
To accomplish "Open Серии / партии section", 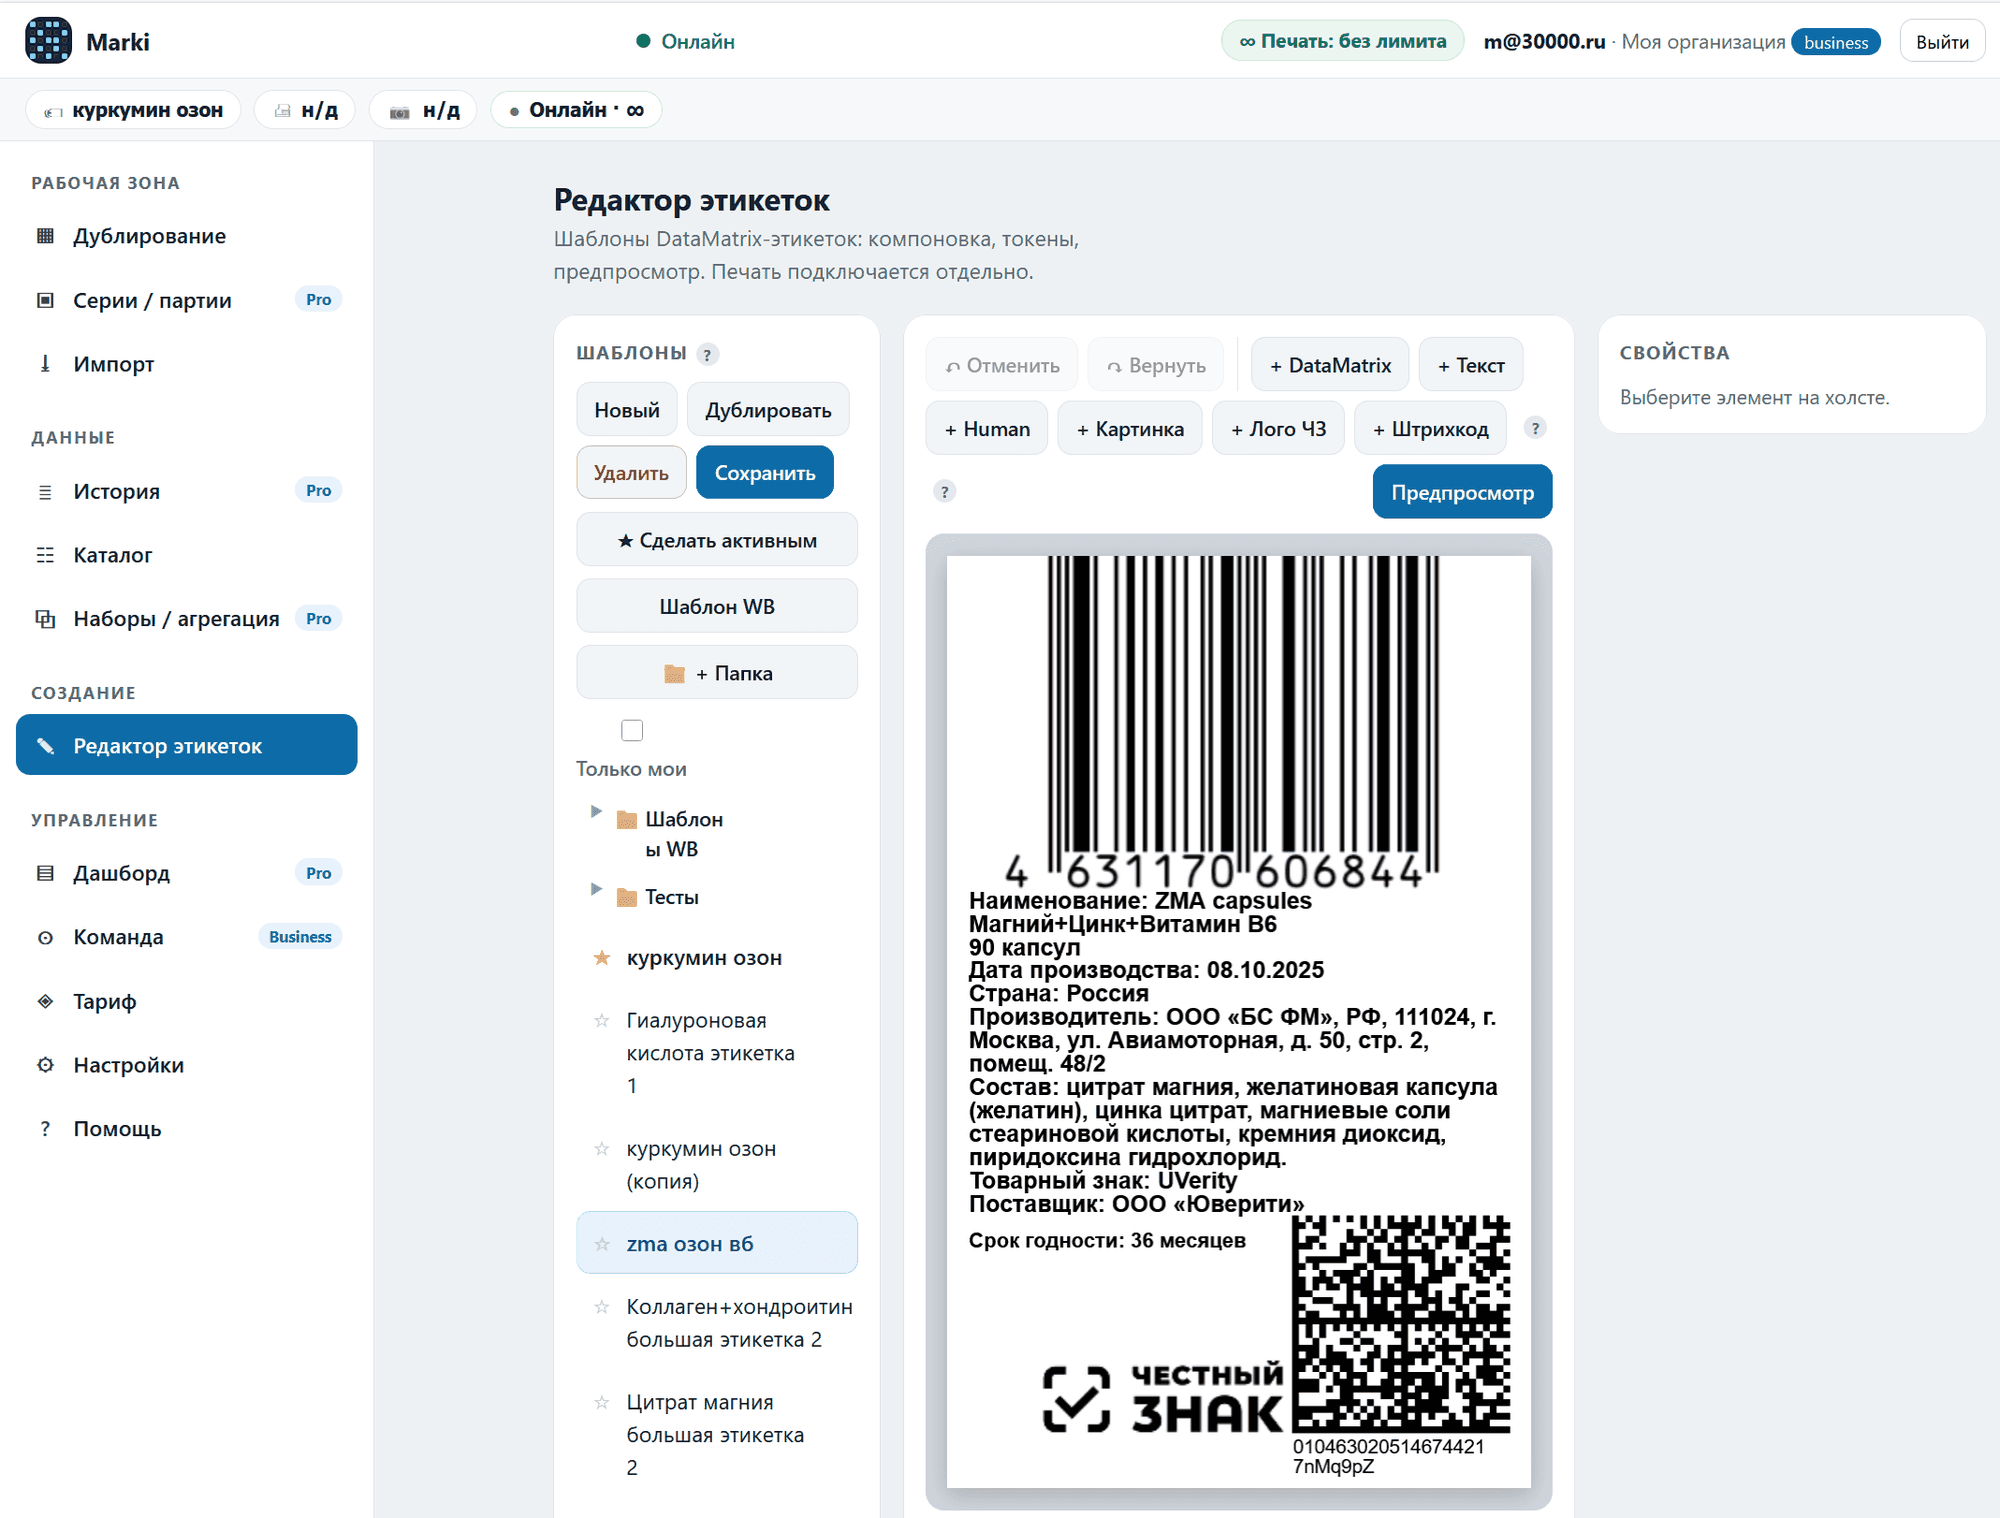I will (187, 300).
